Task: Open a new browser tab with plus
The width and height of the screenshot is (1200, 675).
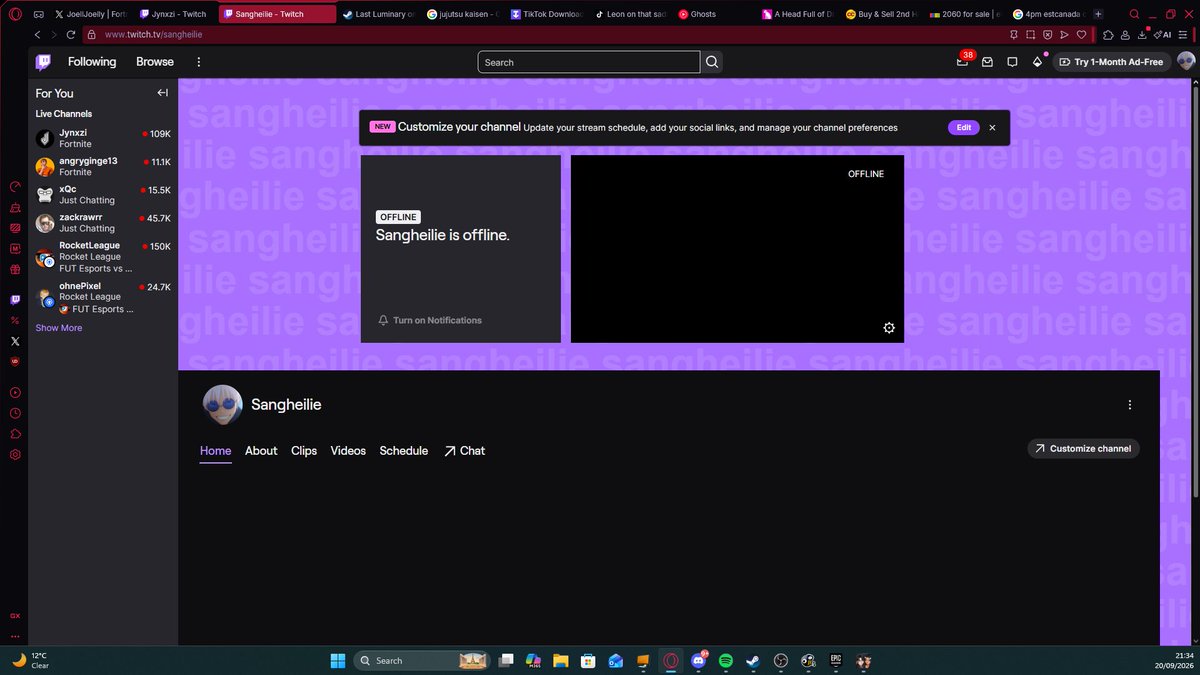Action: point(1099,14)
